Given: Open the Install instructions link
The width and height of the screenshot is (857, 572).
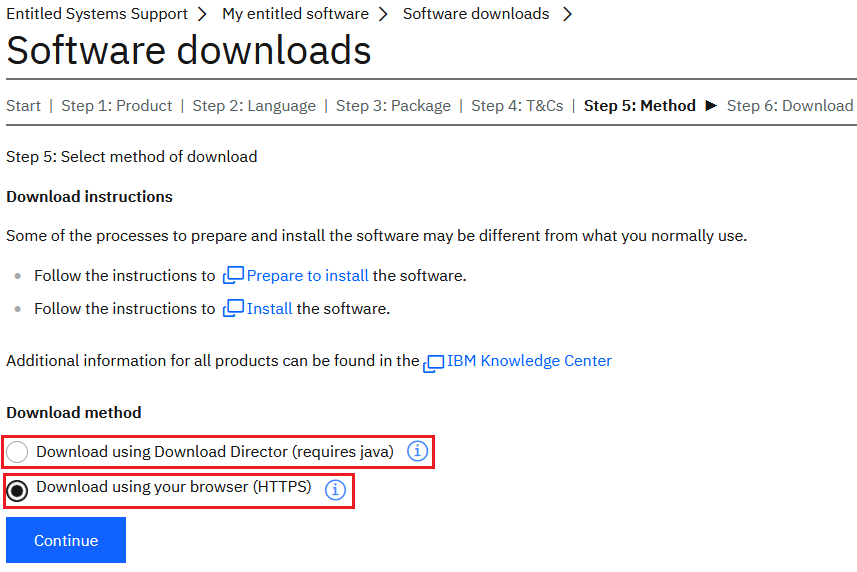Looking at the screenshot, I should click(269, 308).
